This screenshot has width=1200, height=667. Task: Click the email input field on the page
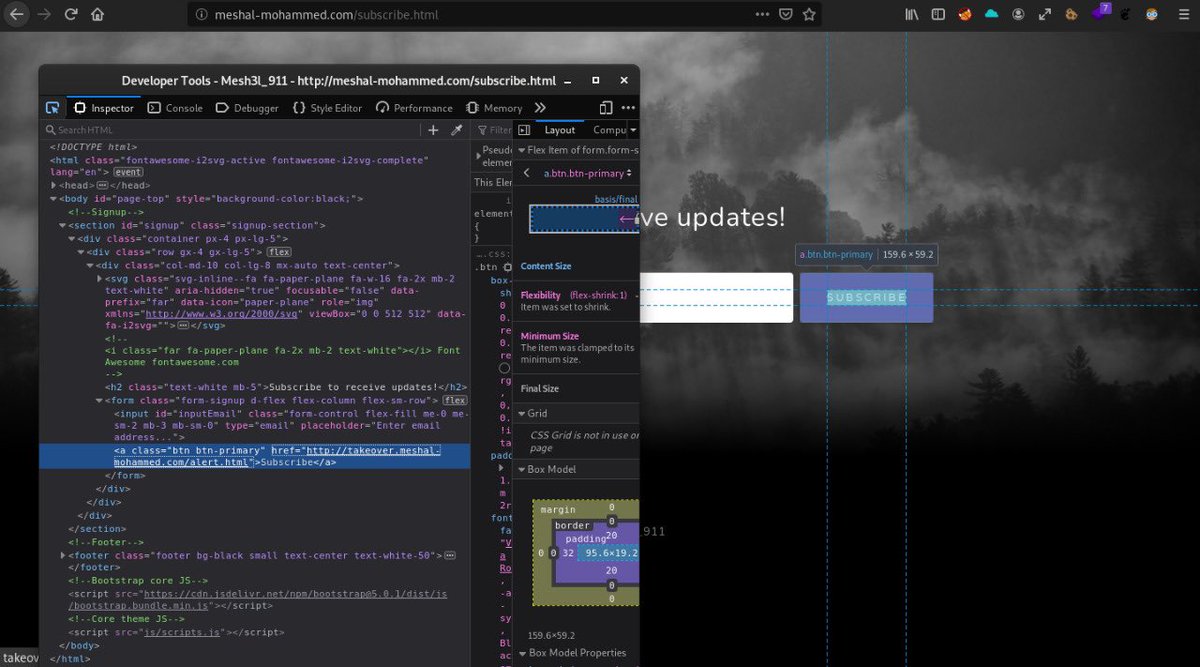click(716, 298)
